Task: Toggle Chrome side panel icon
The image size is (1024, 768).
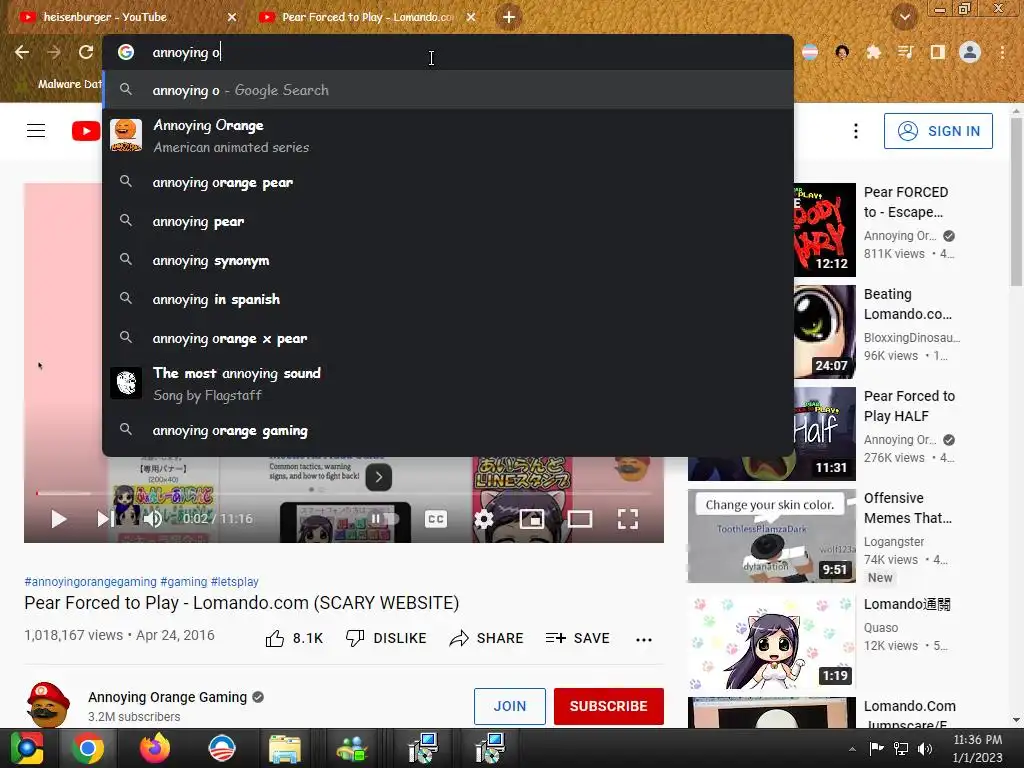Action: click(937, 52)
